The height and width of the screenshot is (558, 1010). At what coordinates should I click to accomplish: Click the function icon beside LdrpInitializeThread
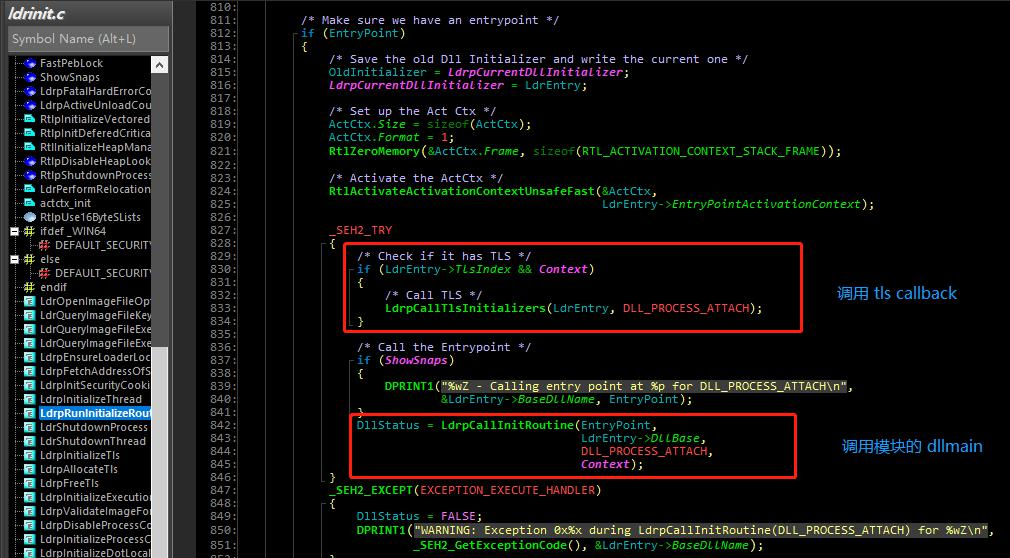[30, 399]
